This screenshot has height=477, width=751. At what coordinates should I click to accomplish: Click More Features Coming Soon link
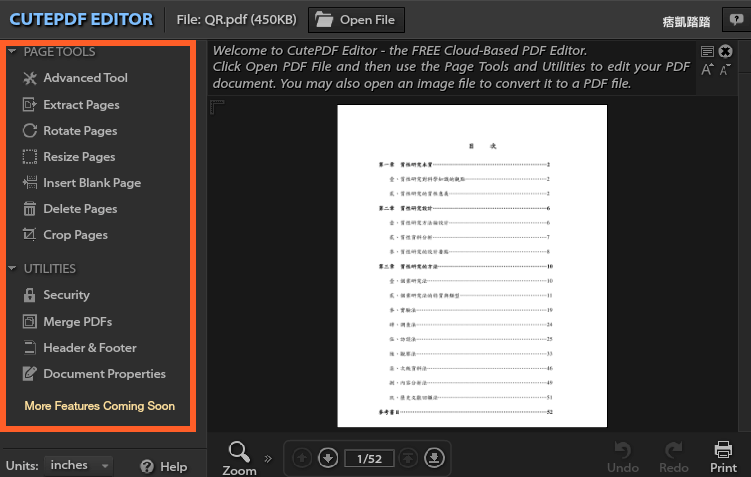[100, 406]
